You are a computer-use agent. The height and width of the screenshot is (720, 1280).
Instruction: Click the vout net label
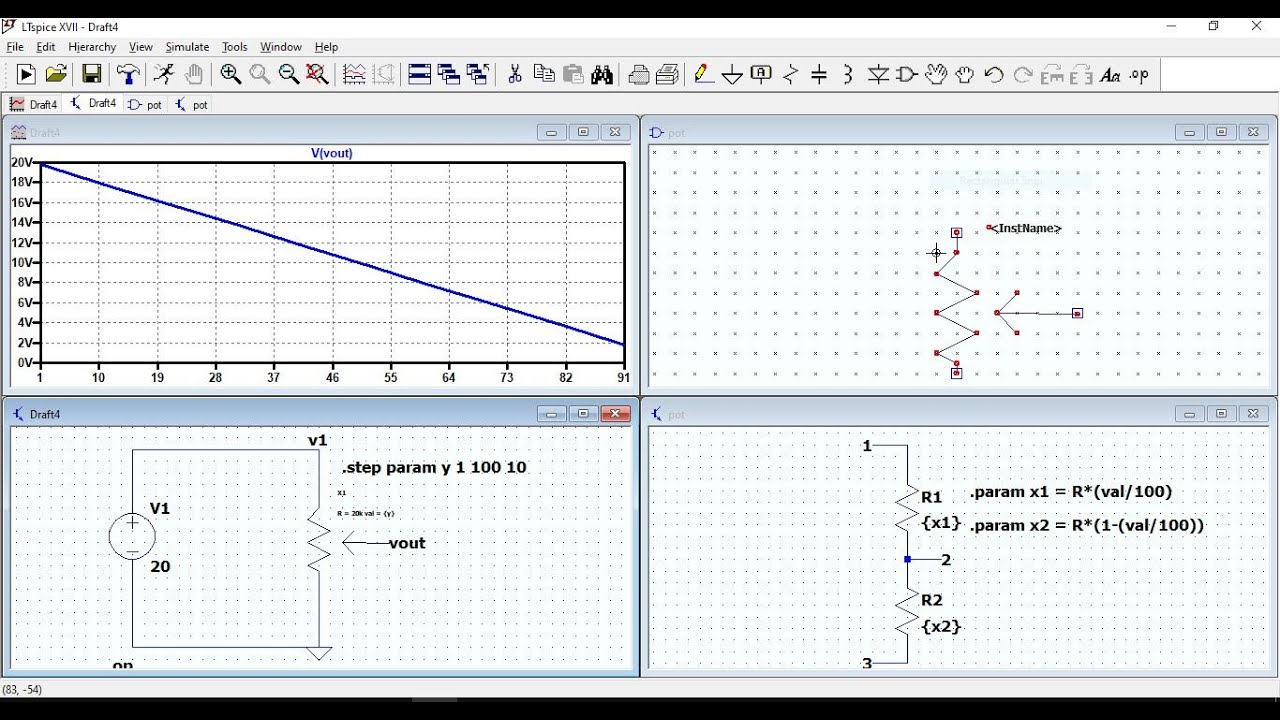[x=407, y=543]
